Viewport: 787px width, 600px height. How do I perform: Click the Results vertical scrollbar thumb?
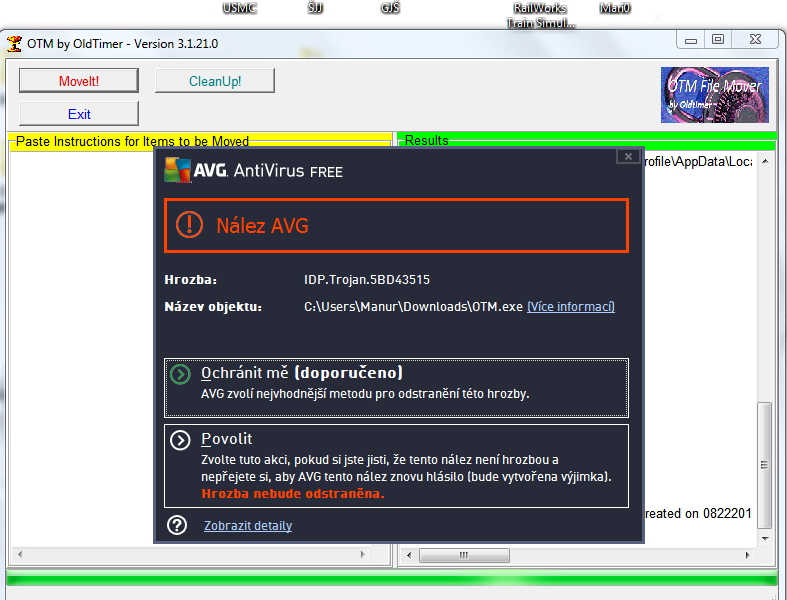(765, 465)
